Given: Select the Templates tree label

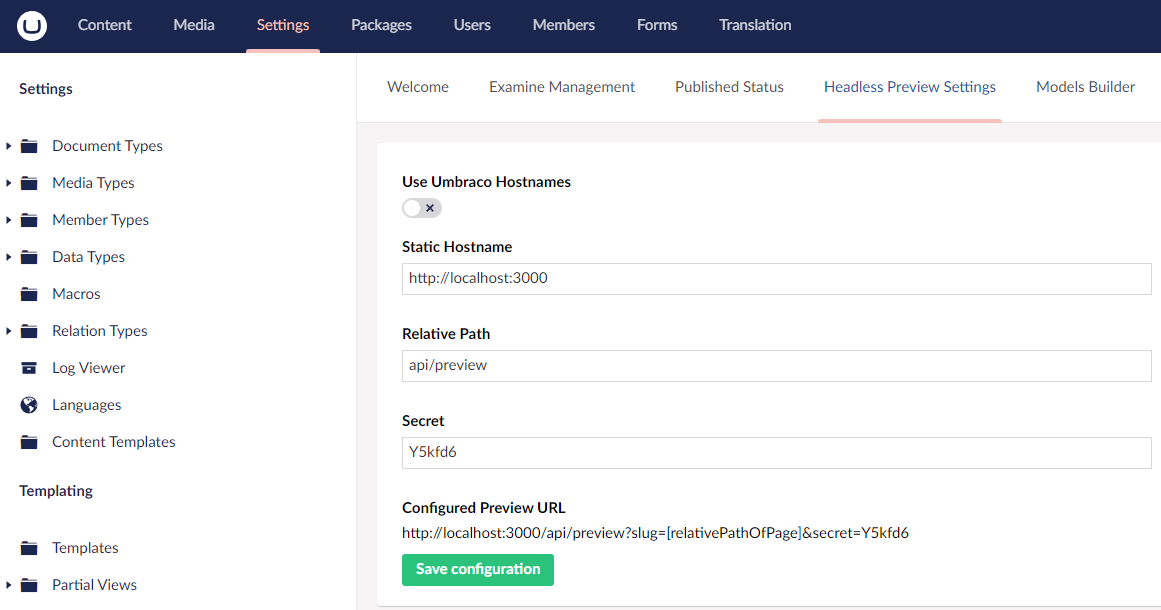Looking at the screenshot, I should [85, 548].
